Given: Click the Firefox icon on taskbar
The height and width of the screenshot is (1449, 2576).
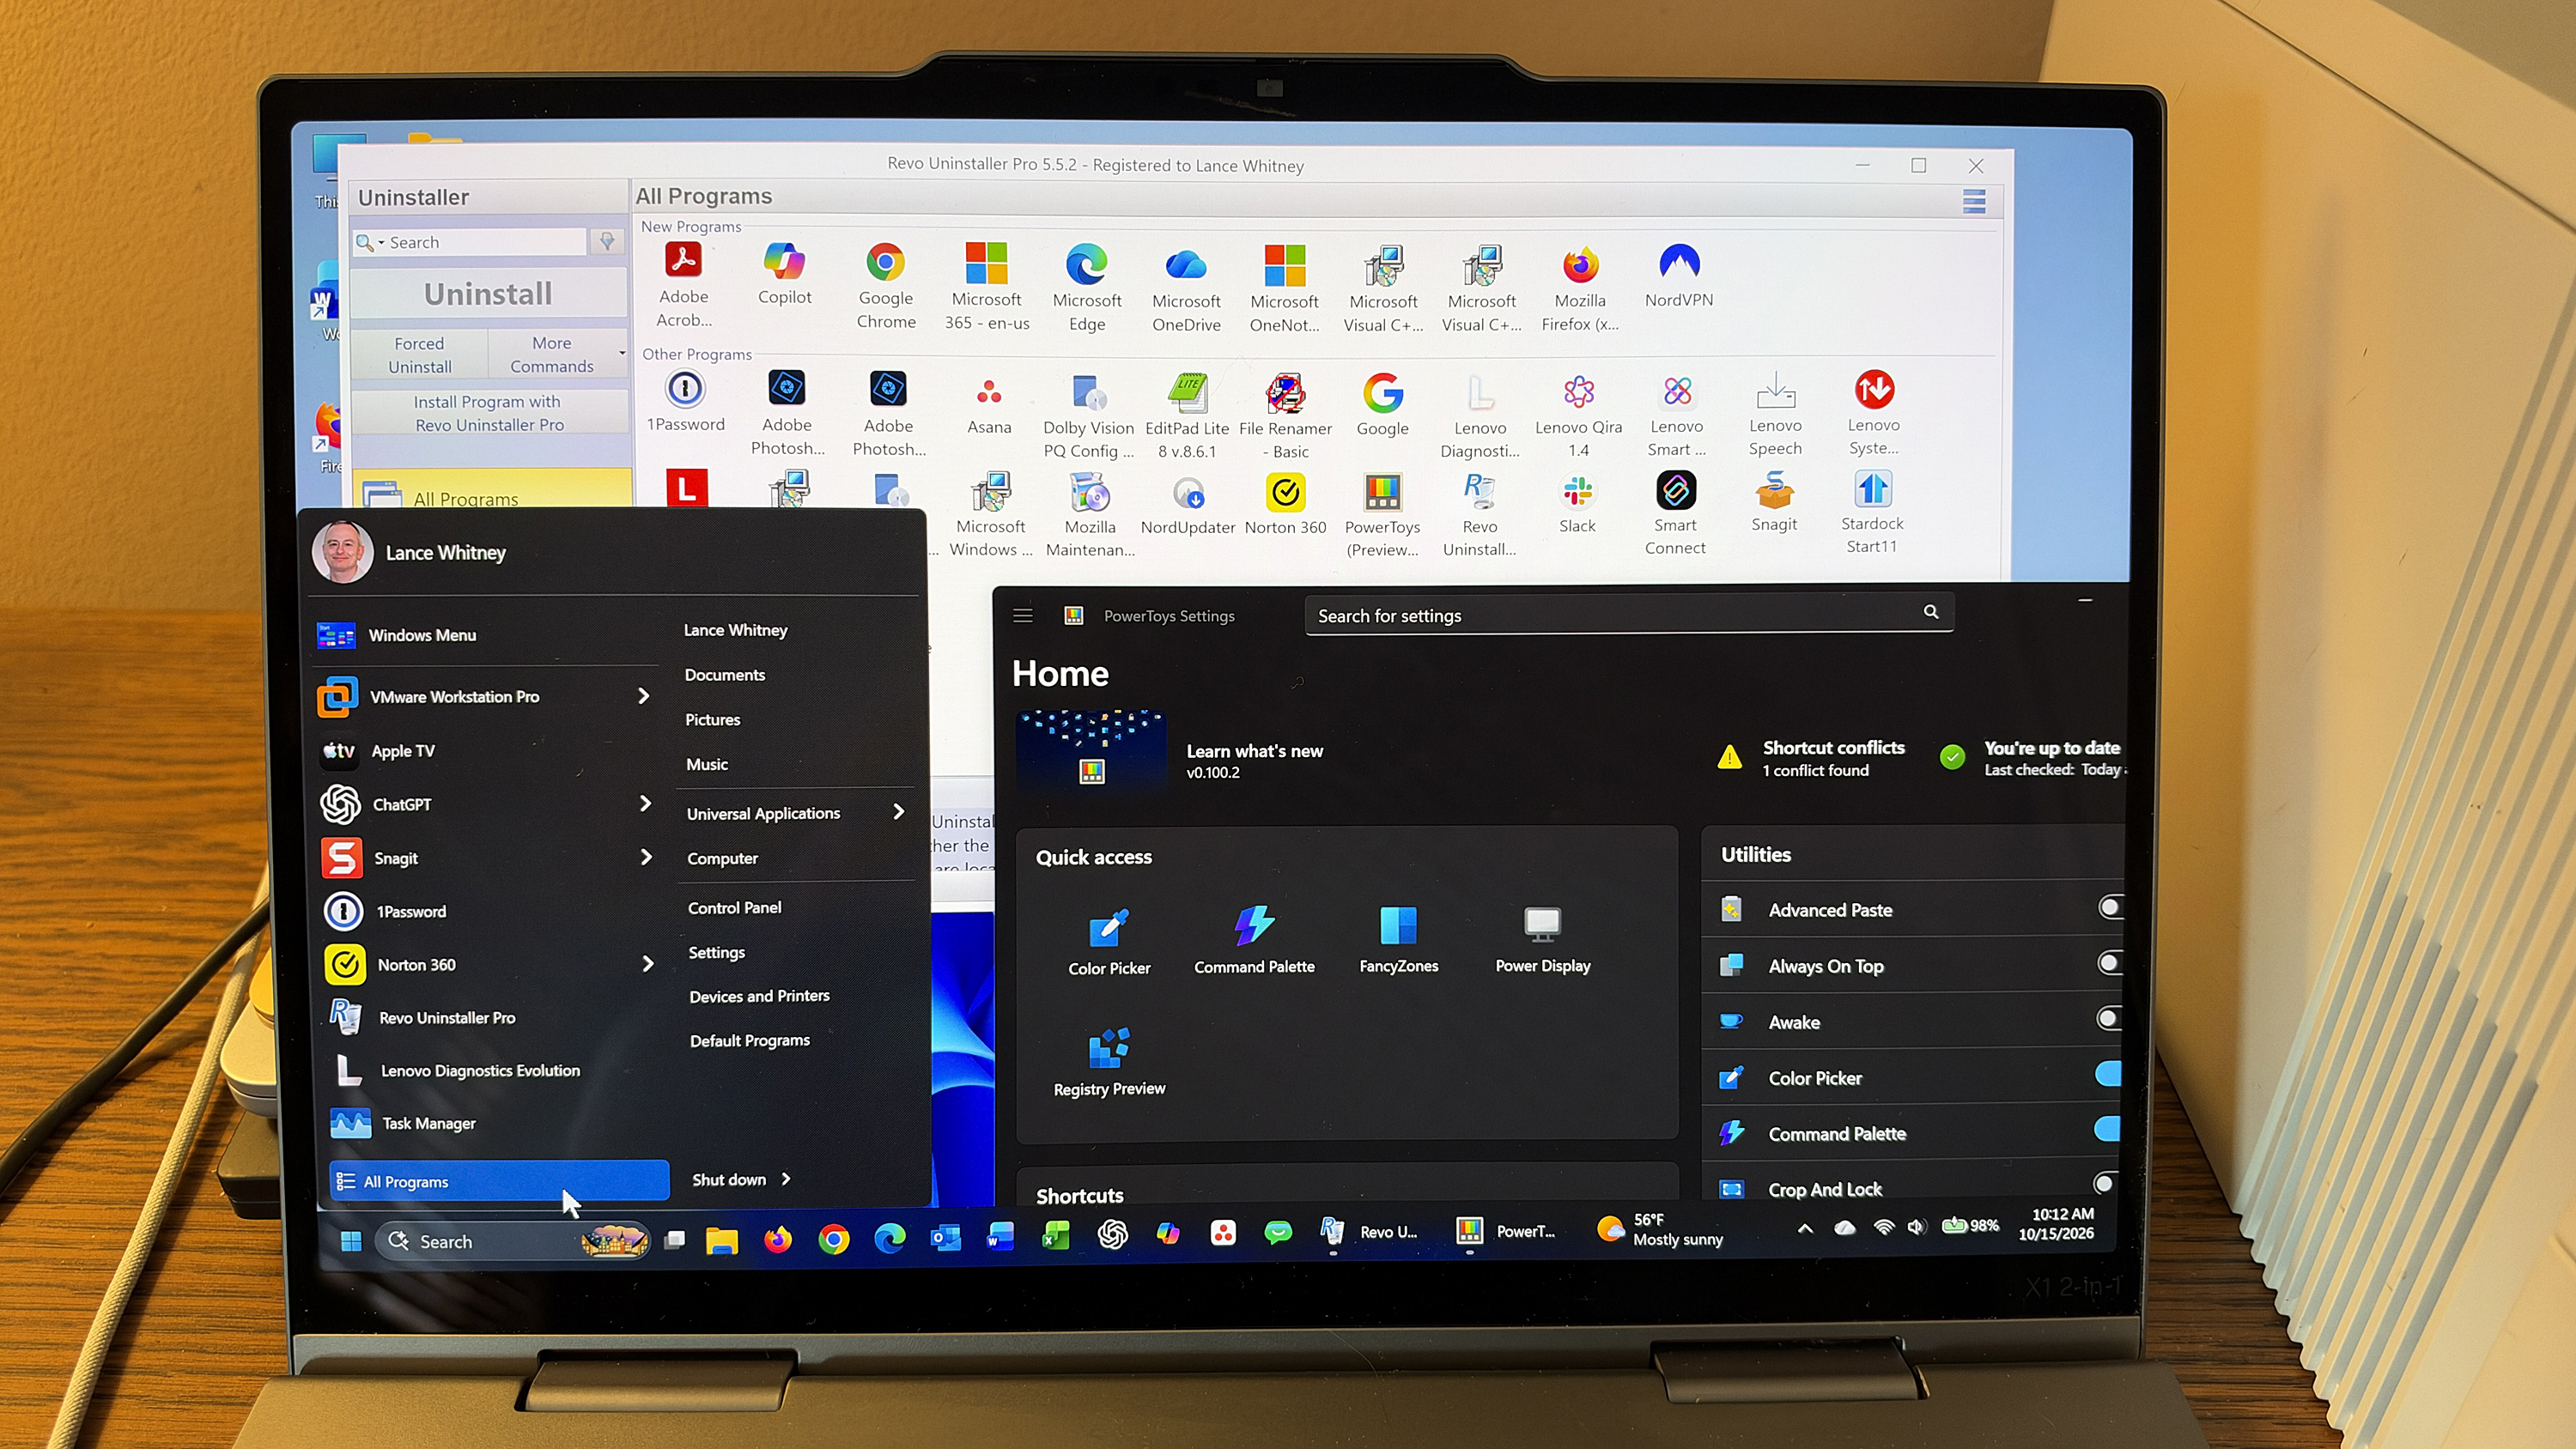Looking at the screenshot, I should [777, 1240].
